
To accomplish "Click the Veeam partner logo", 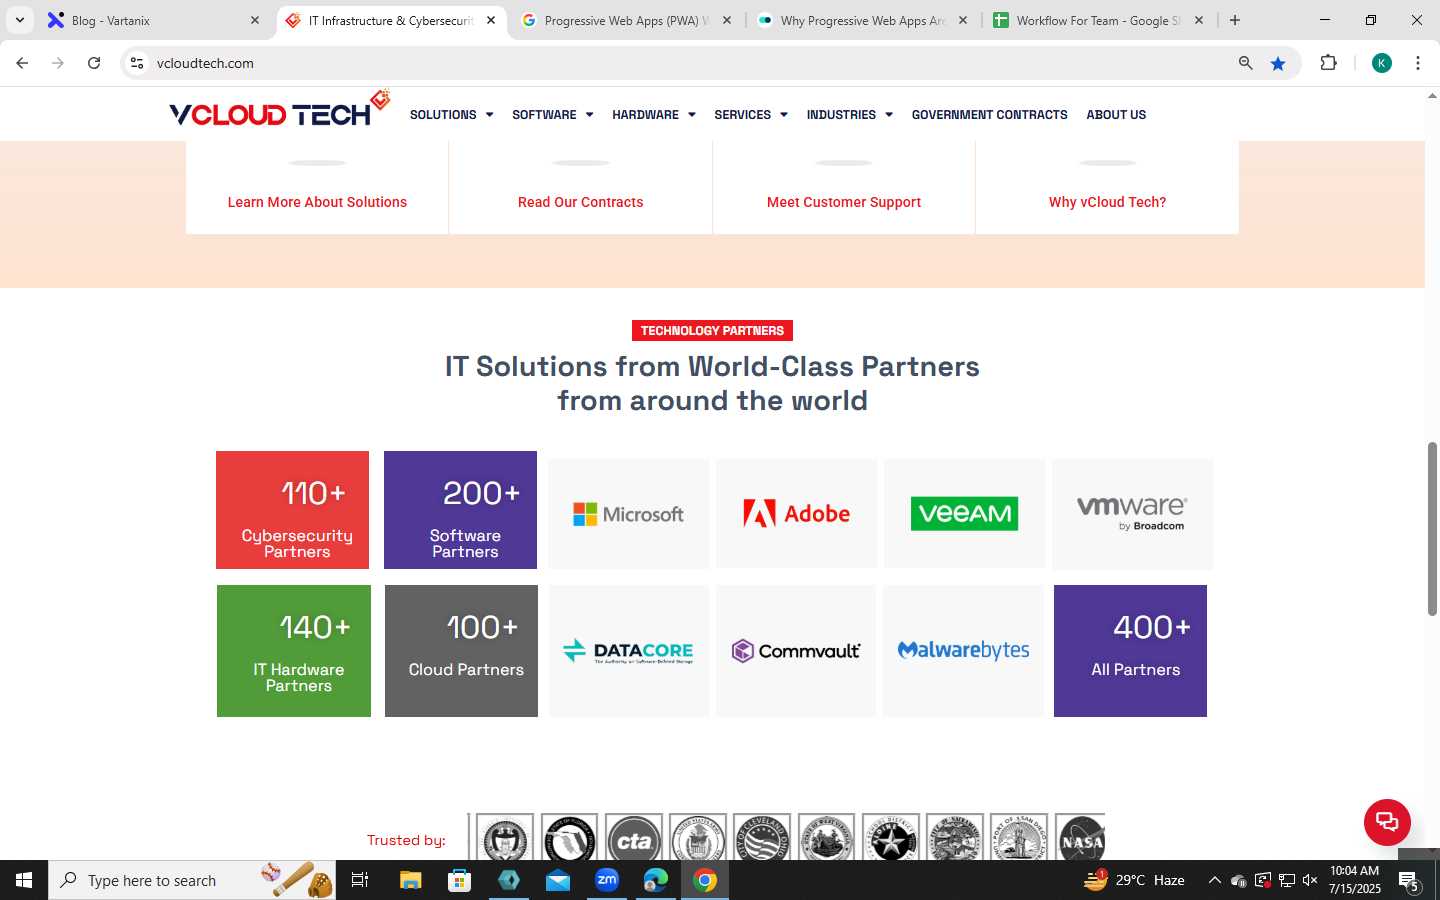I will 964,514.
